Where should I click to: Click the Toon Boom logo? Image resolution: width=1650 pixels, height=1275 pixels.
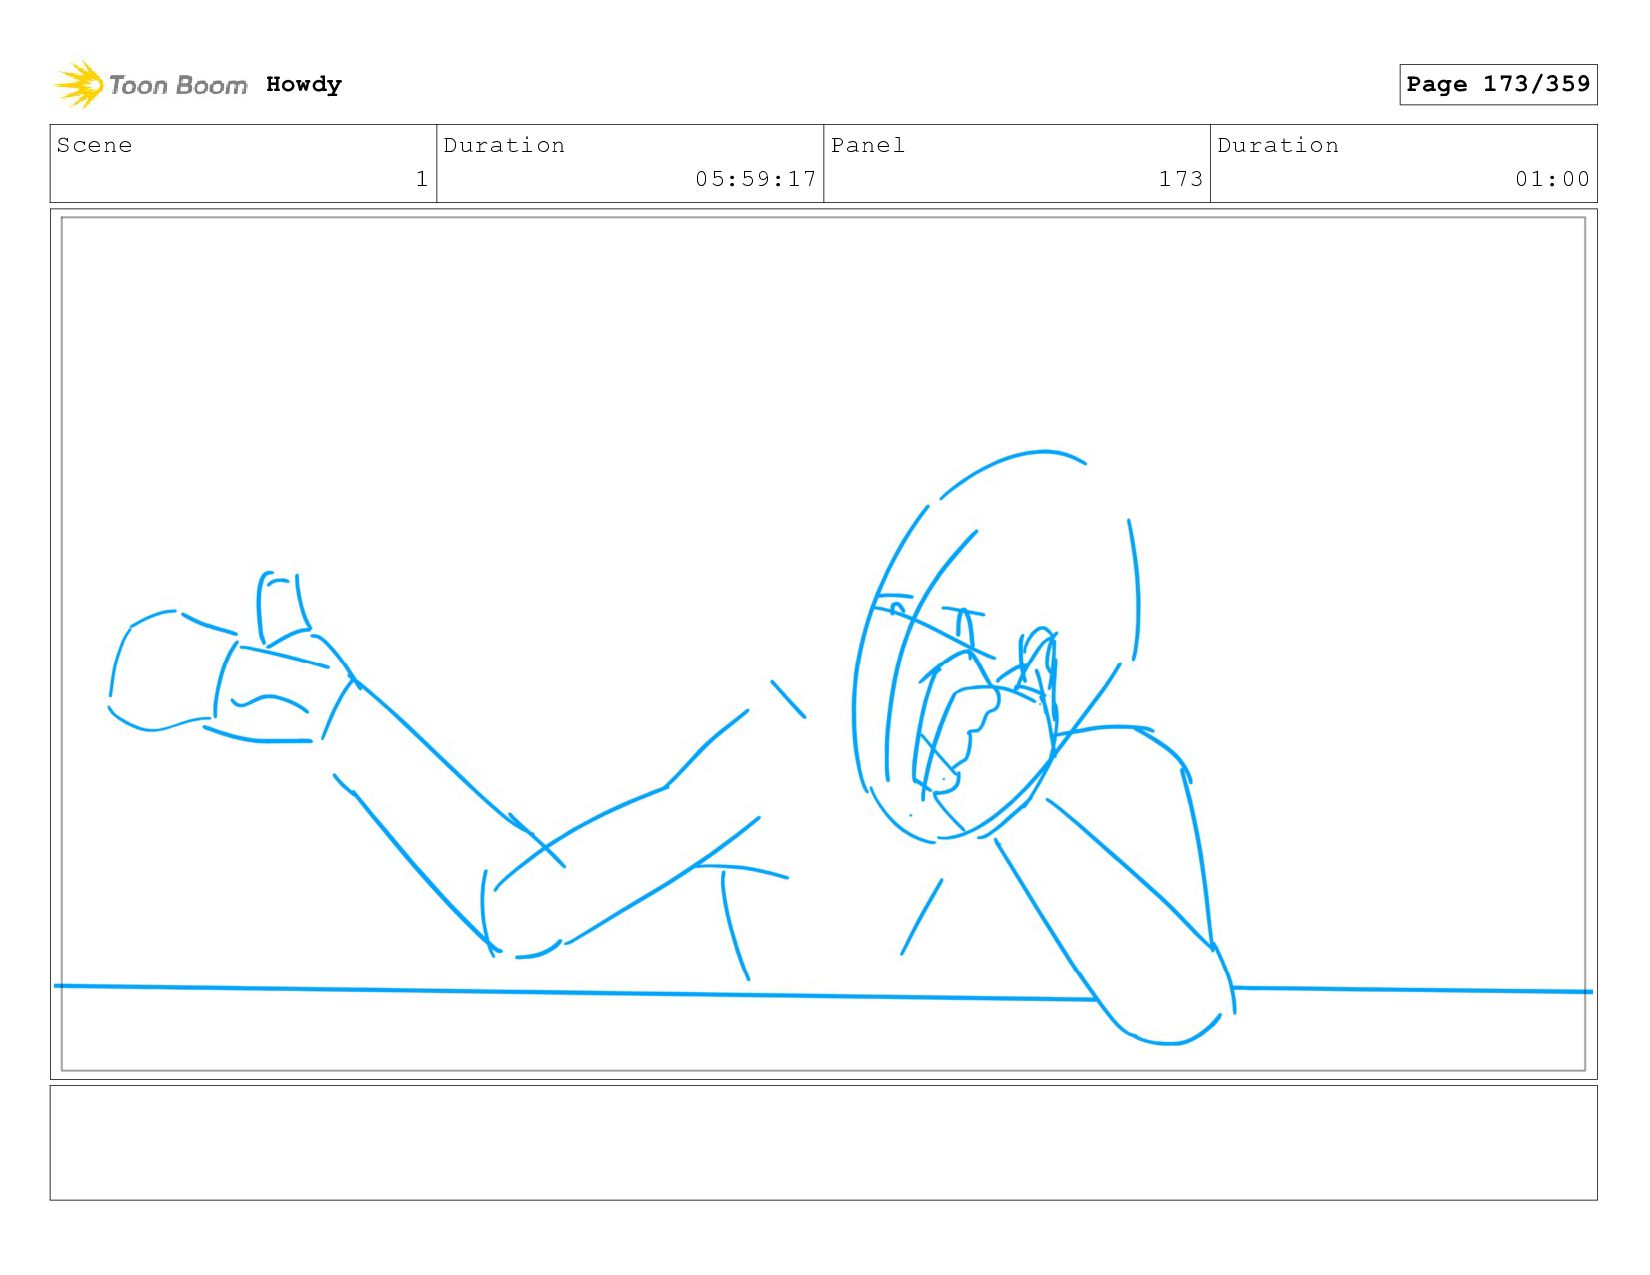click(150, 85)
